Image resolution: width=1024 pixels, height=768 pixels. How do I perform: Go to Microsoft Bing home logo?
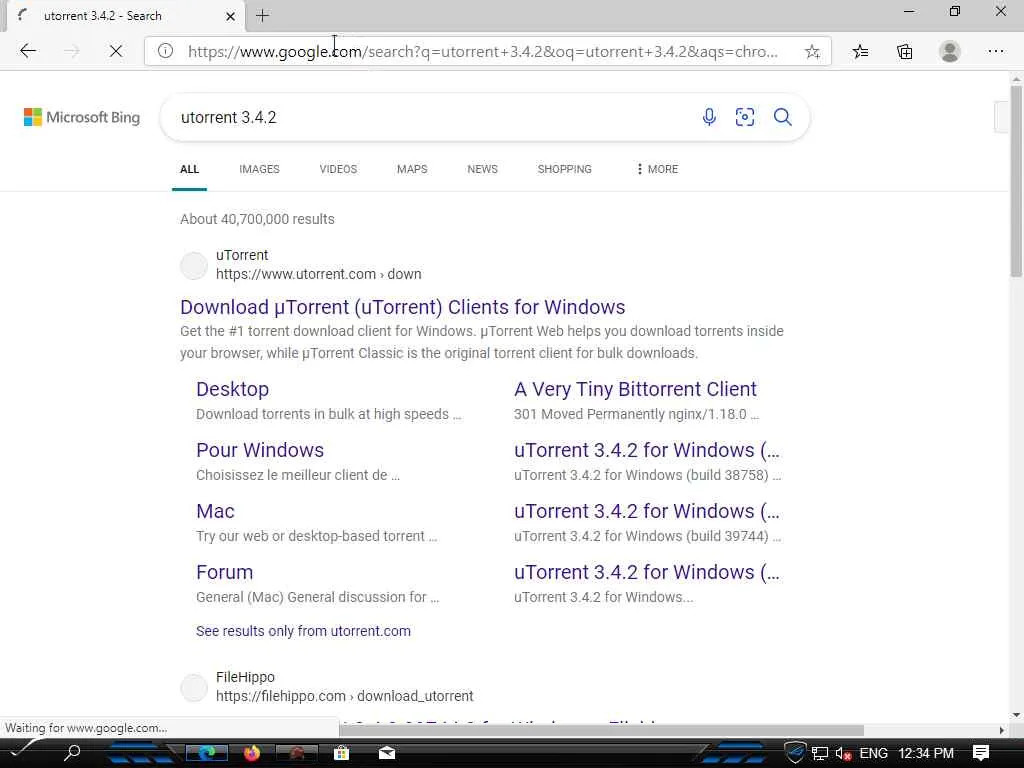click(x=82, y=117)
